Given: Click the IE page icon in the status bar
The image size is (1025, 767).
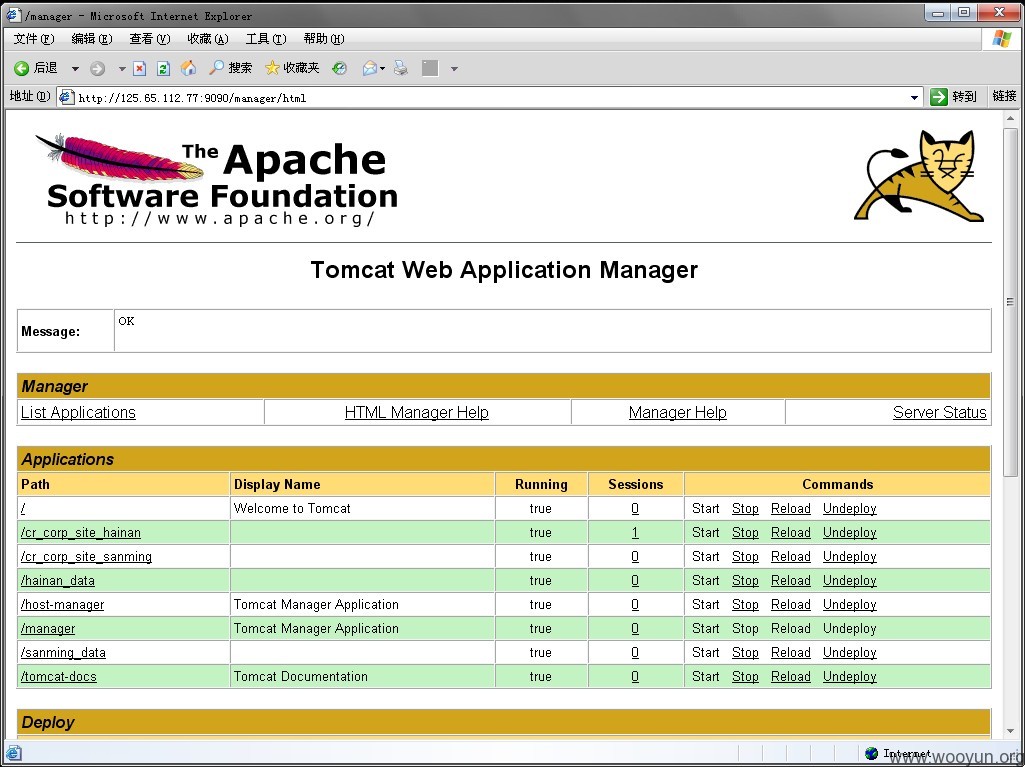Looking at the screenshot, I should [13, 753].
